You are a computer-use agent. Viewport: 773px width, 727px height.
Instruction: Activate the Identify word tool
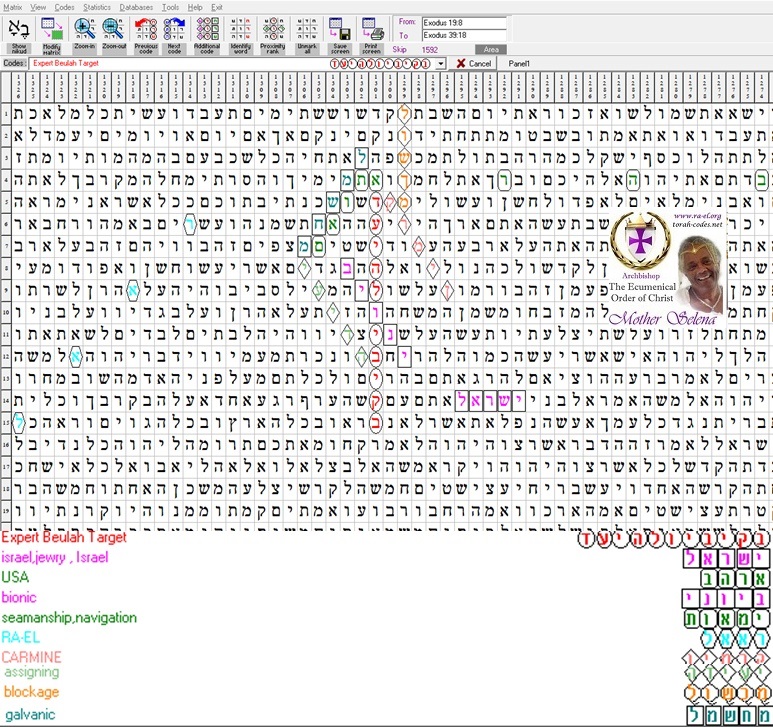point(241,30)
